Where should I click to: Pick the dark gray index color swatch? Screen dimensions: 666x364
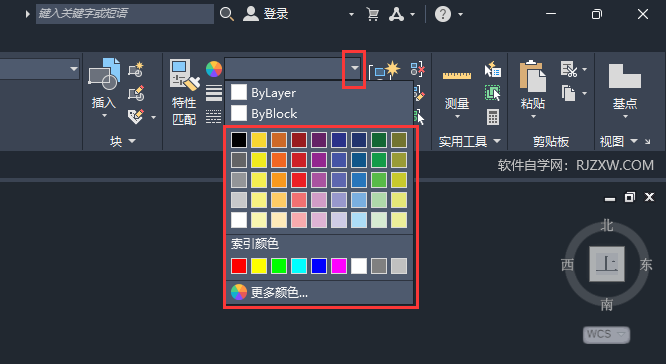(378, 266)
